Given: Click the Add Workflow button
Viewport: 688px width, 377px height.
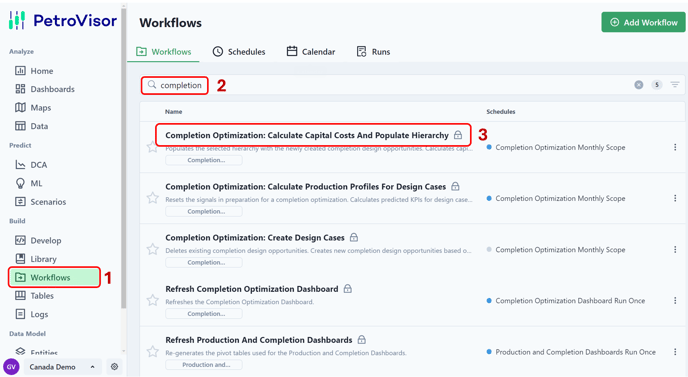Looking at the screenshot, I should click(x=643, y=22).
